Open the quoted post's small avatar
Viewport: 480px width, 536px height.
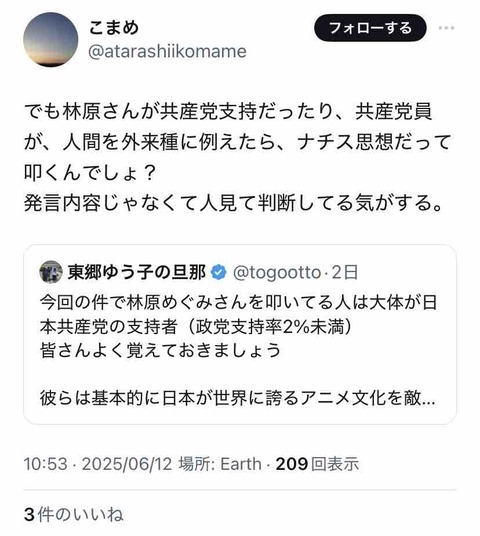pos(51,272)
